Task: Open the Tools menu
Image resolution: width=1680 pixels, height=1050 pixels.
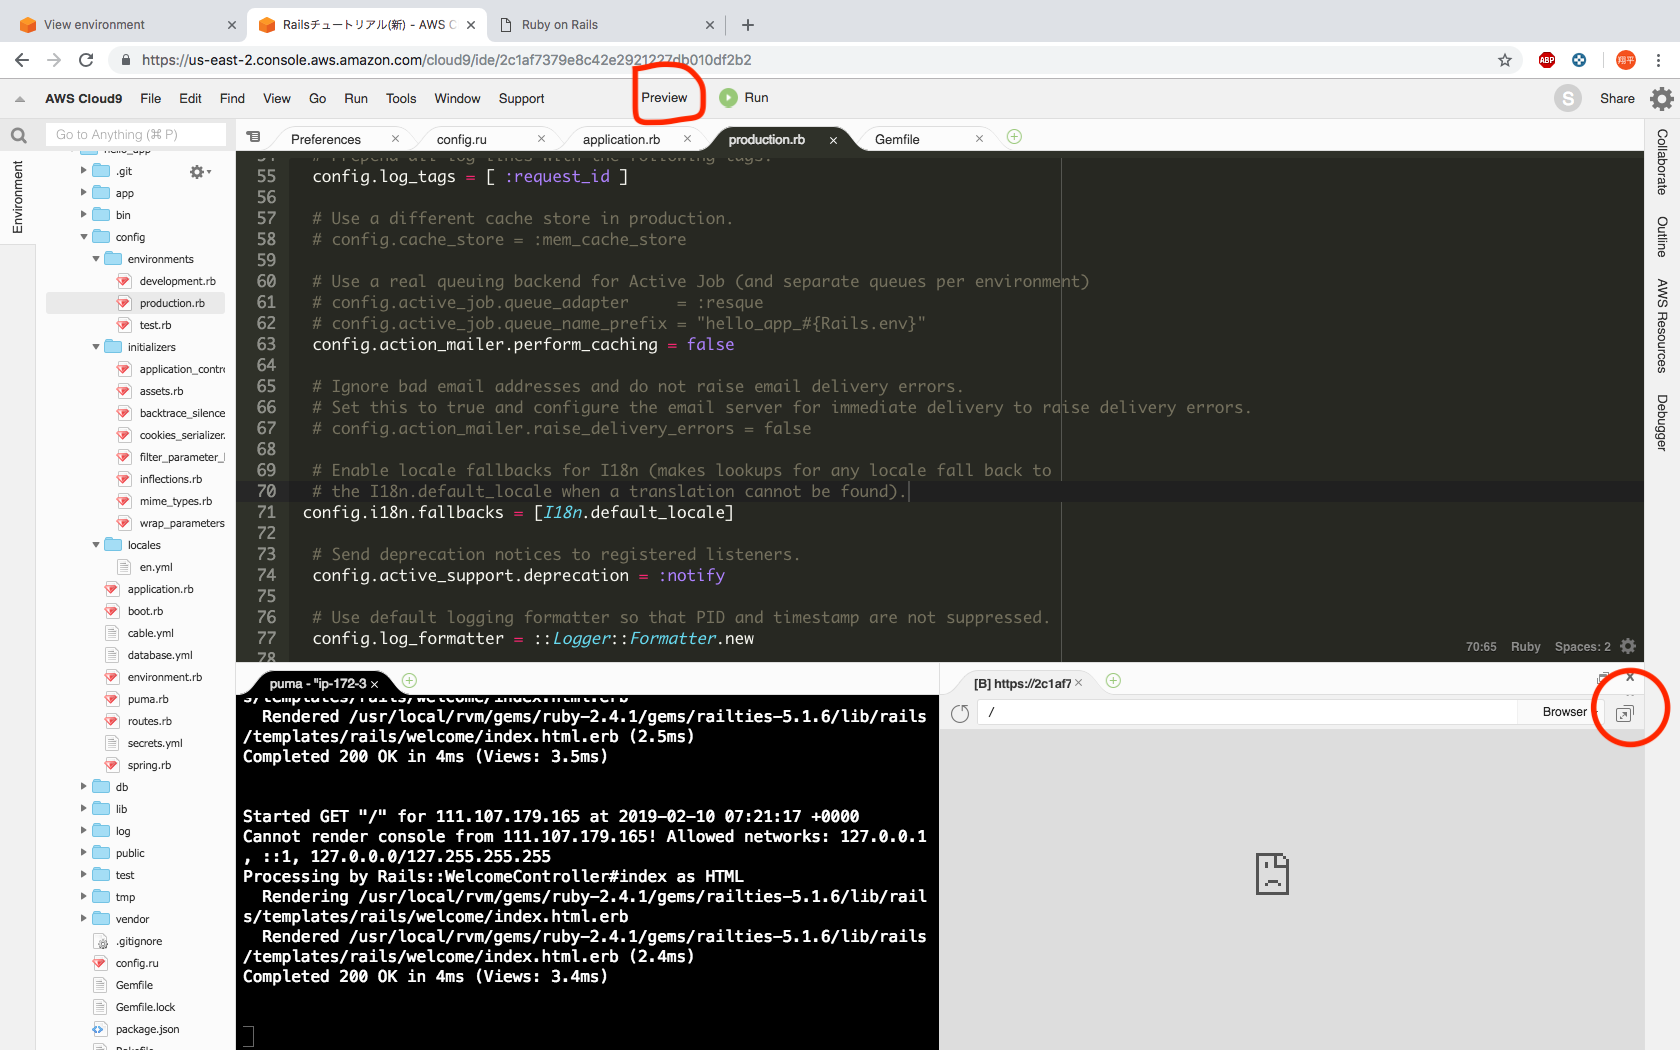Action: pos(400,98)
